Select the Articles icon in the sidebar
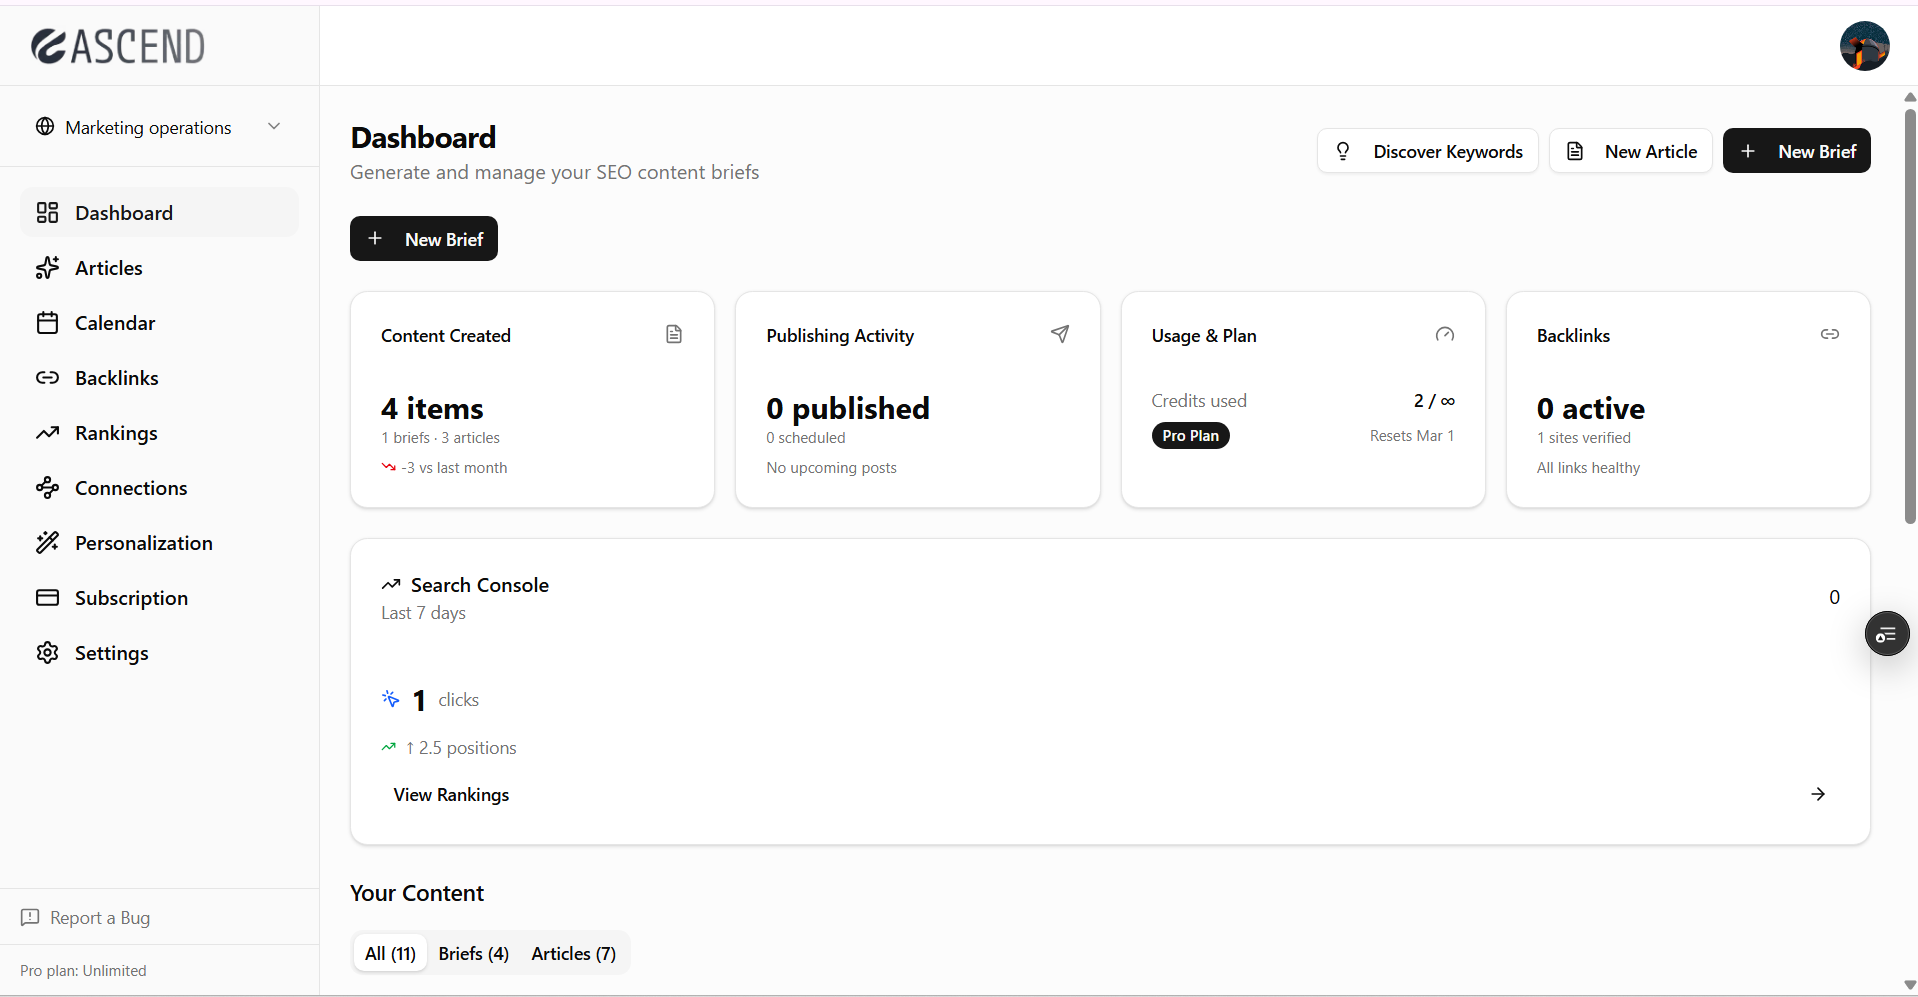 click(48, 268)
